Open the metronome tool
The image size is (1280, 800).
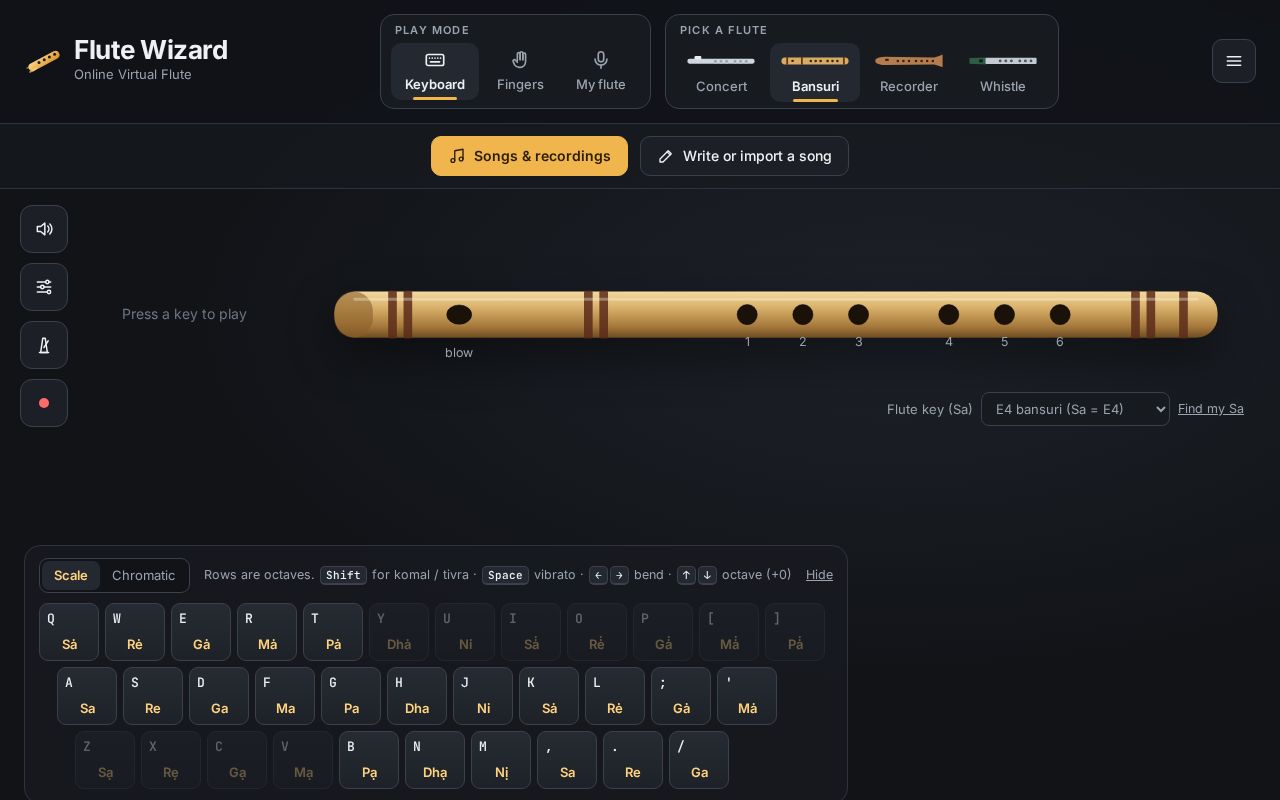pyautogui.click(x=44, y=345)
